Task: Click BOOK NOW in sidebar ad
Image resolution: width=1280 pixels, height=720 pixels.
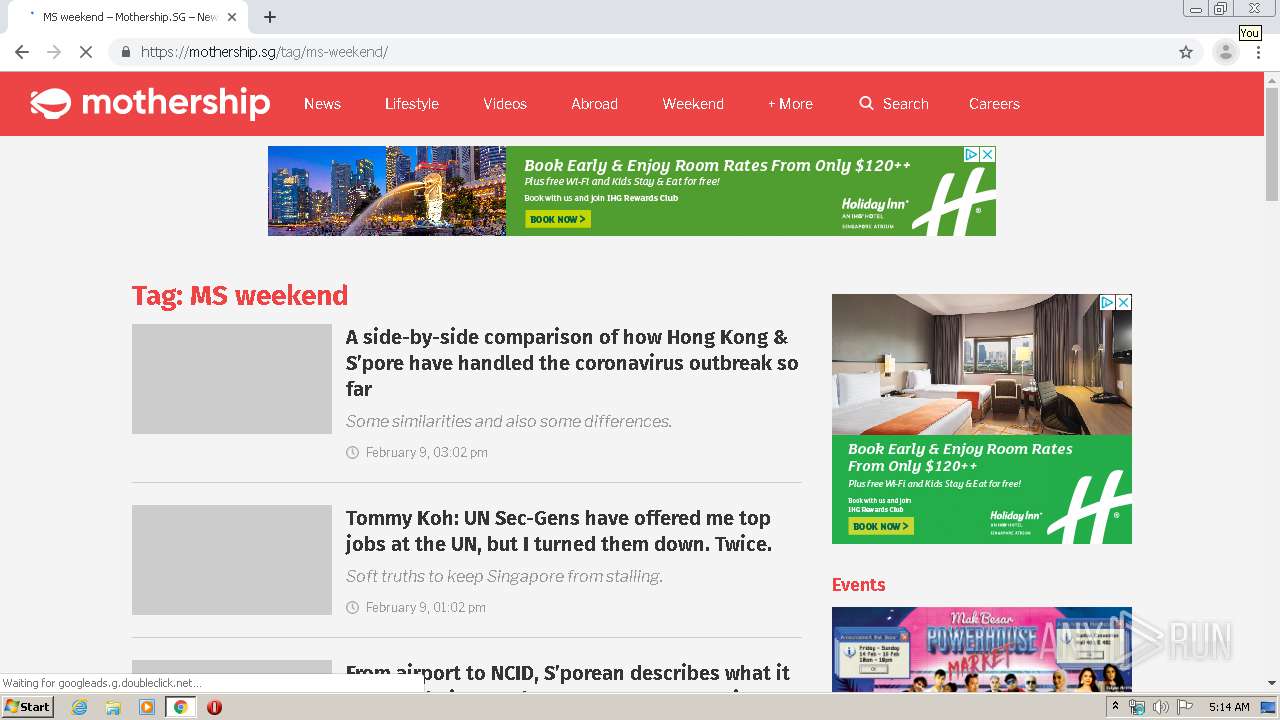Action: pos(881,526)
